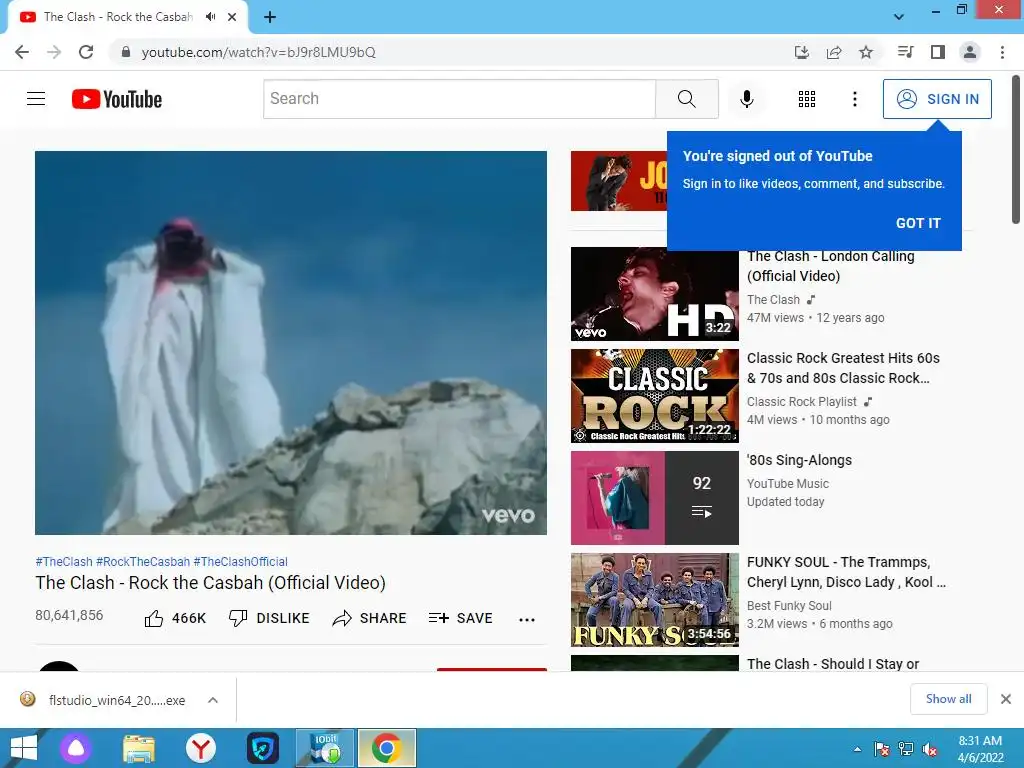The image size is (1024, 768).
Task: Open Chrome three-dot menu
Action: (x=1002, y=52)
